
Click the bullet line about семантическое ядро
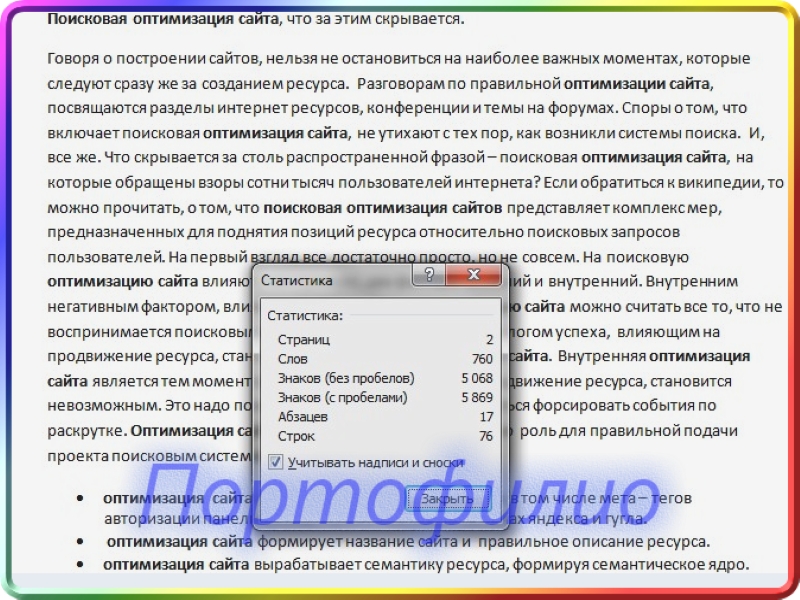[426, 564]
